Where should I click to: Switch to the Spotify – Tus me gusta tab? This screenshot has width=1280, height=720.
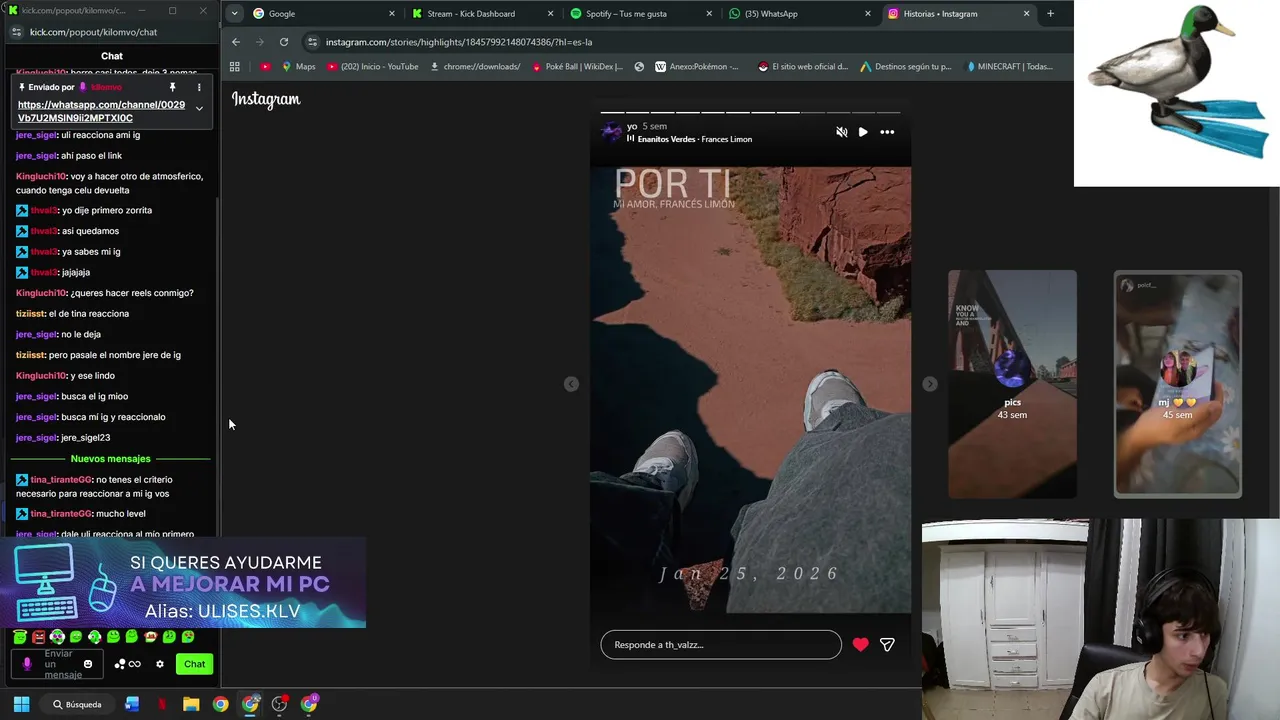[640, 14]
